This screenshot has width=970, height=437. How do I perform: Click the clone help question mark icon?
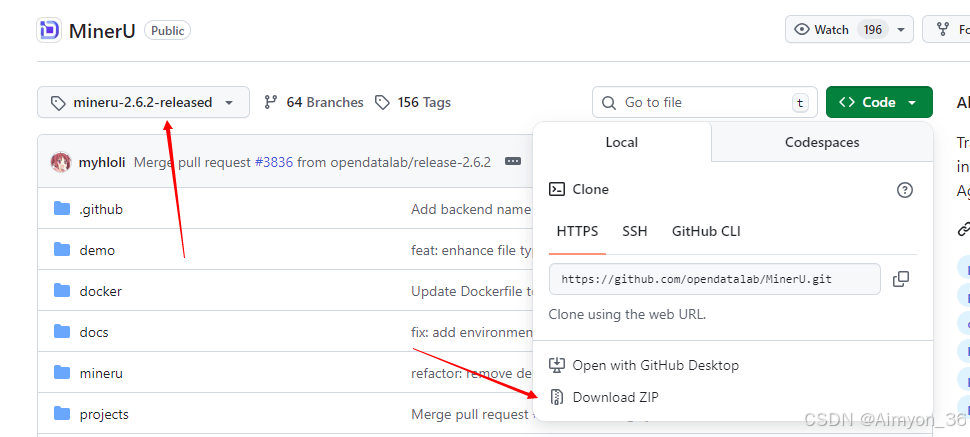904,190
